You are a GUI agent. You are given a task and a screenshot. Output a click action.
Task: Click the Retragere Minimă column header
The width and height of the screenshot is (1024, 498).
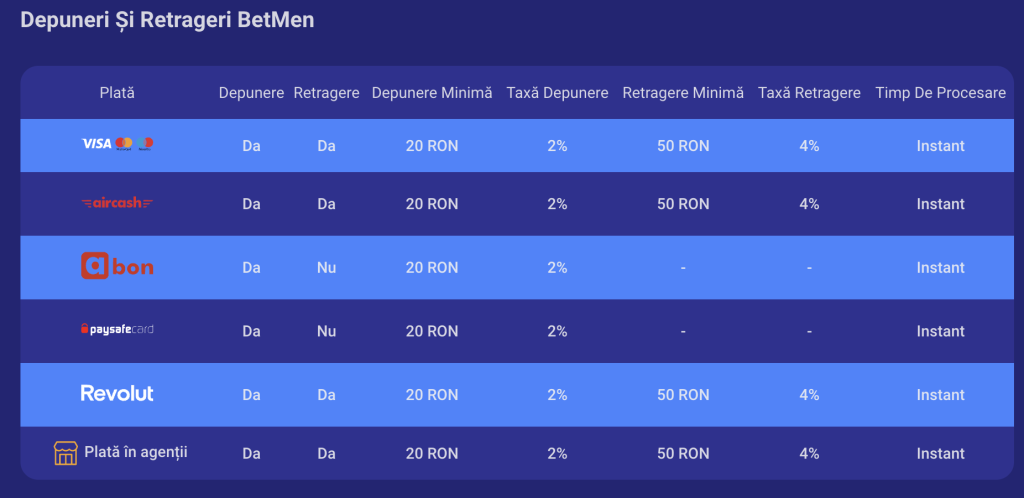[x=683, y=93]
